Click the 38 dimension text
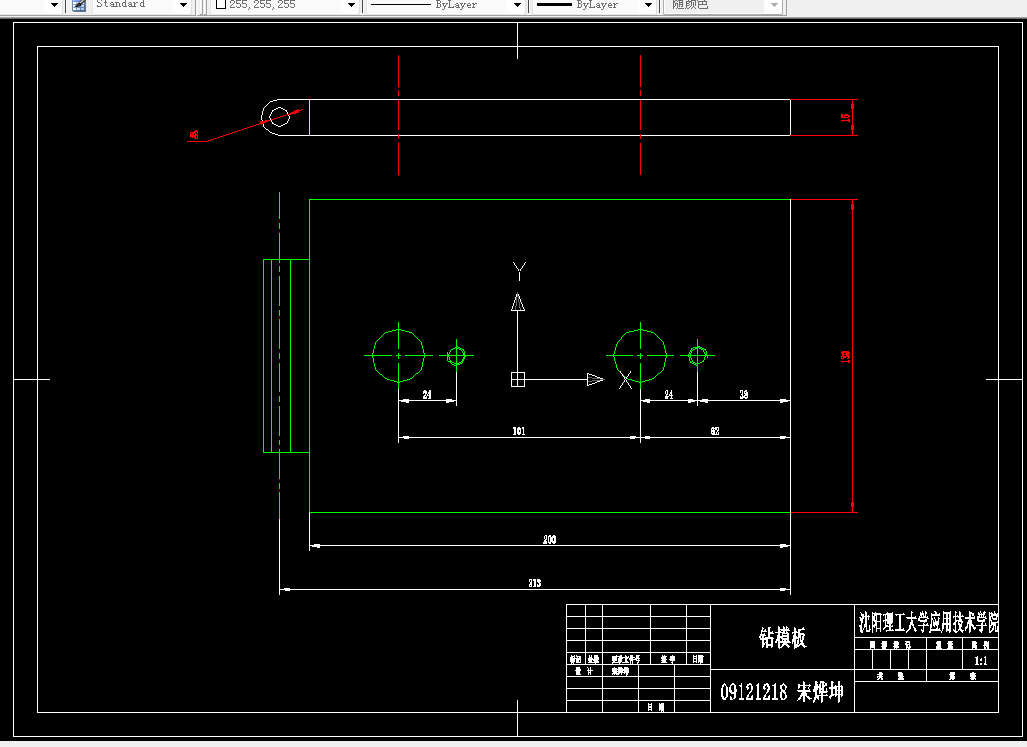1027x747 pixels. (743, 394)
